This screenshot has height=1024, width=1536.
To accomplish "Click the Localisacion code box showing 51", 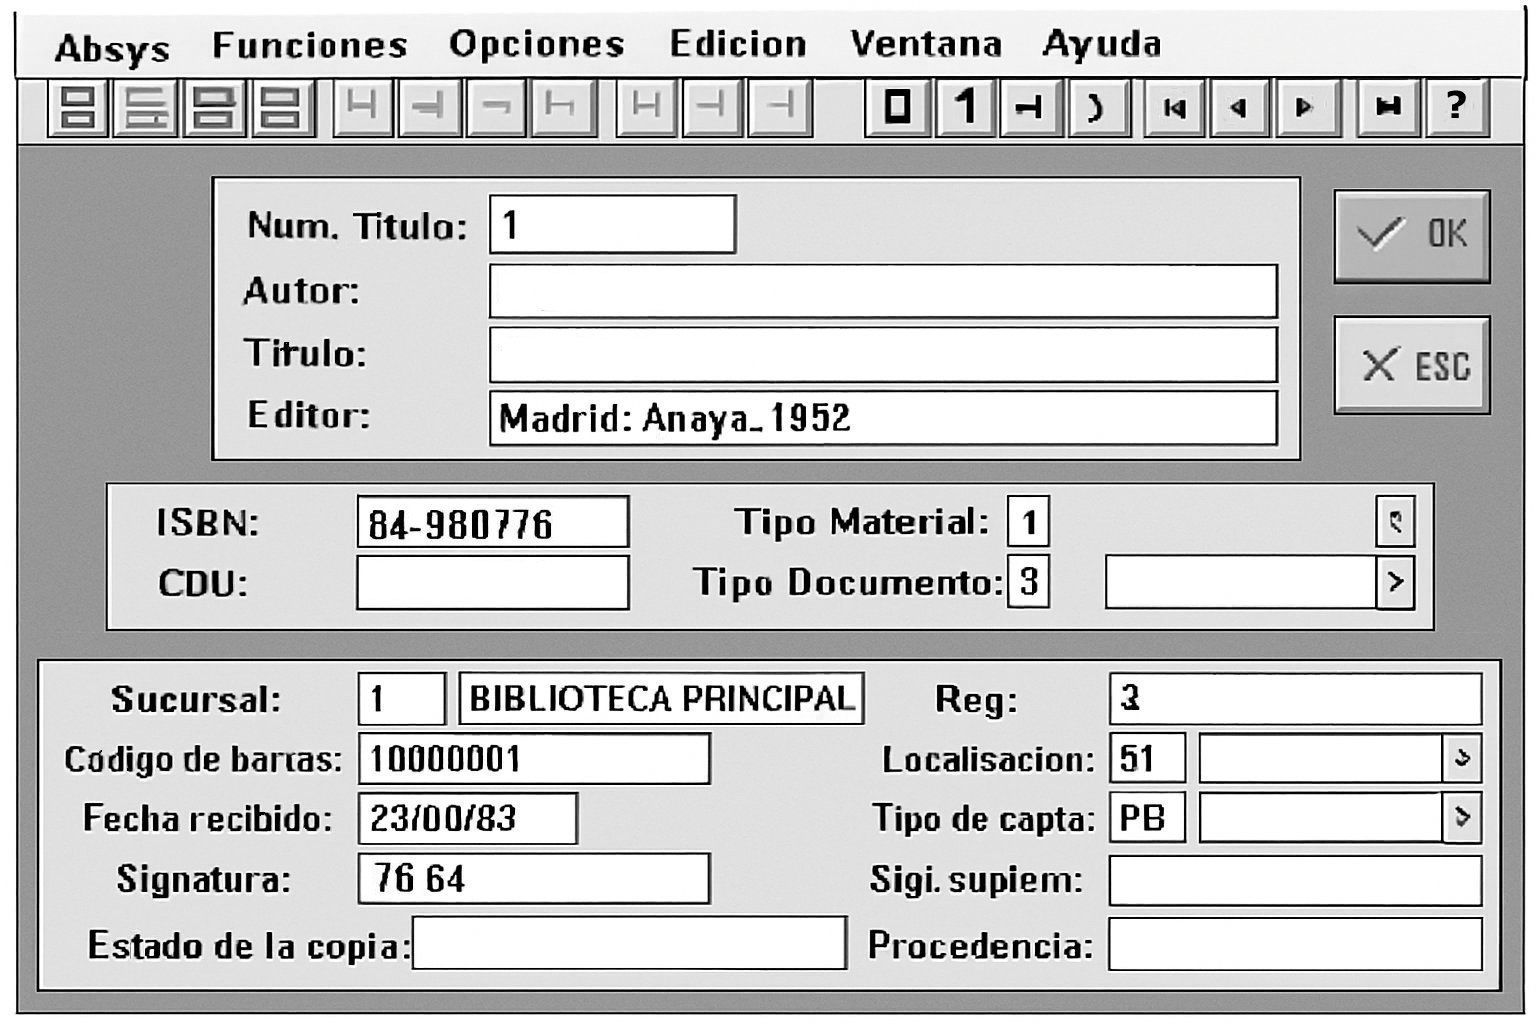I will click(x=1147, y=758).
